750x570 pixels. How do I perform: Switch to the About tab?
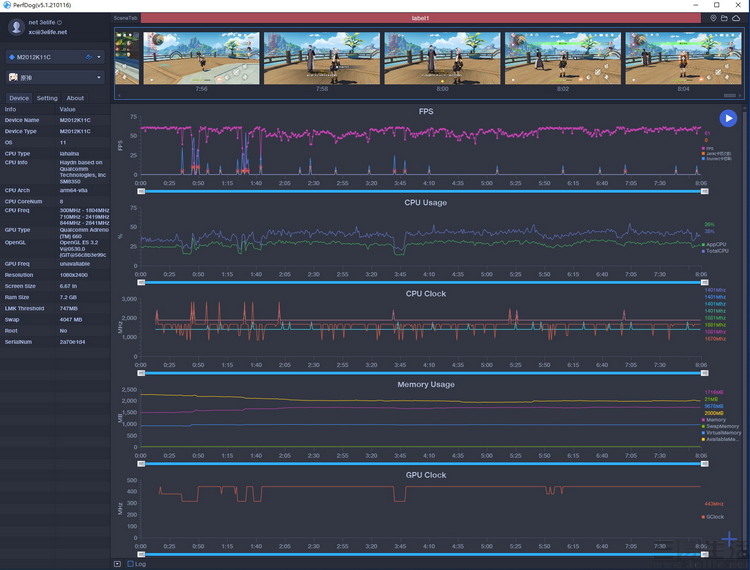[x=75, y=98]
